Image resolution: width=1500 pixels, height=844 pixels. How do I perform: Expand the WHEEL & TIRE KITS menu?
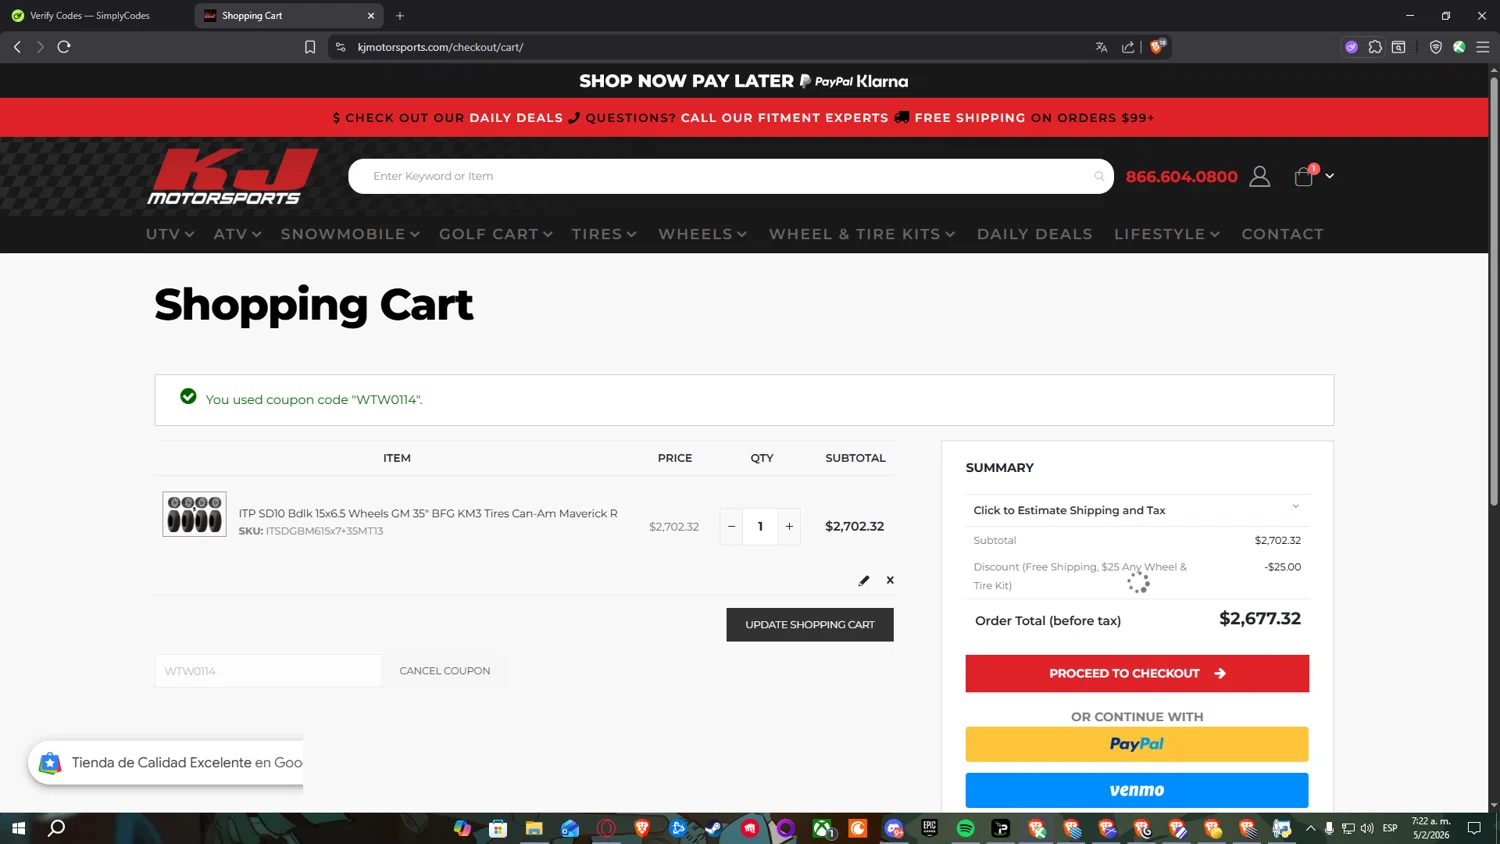[x=862, y=234]
